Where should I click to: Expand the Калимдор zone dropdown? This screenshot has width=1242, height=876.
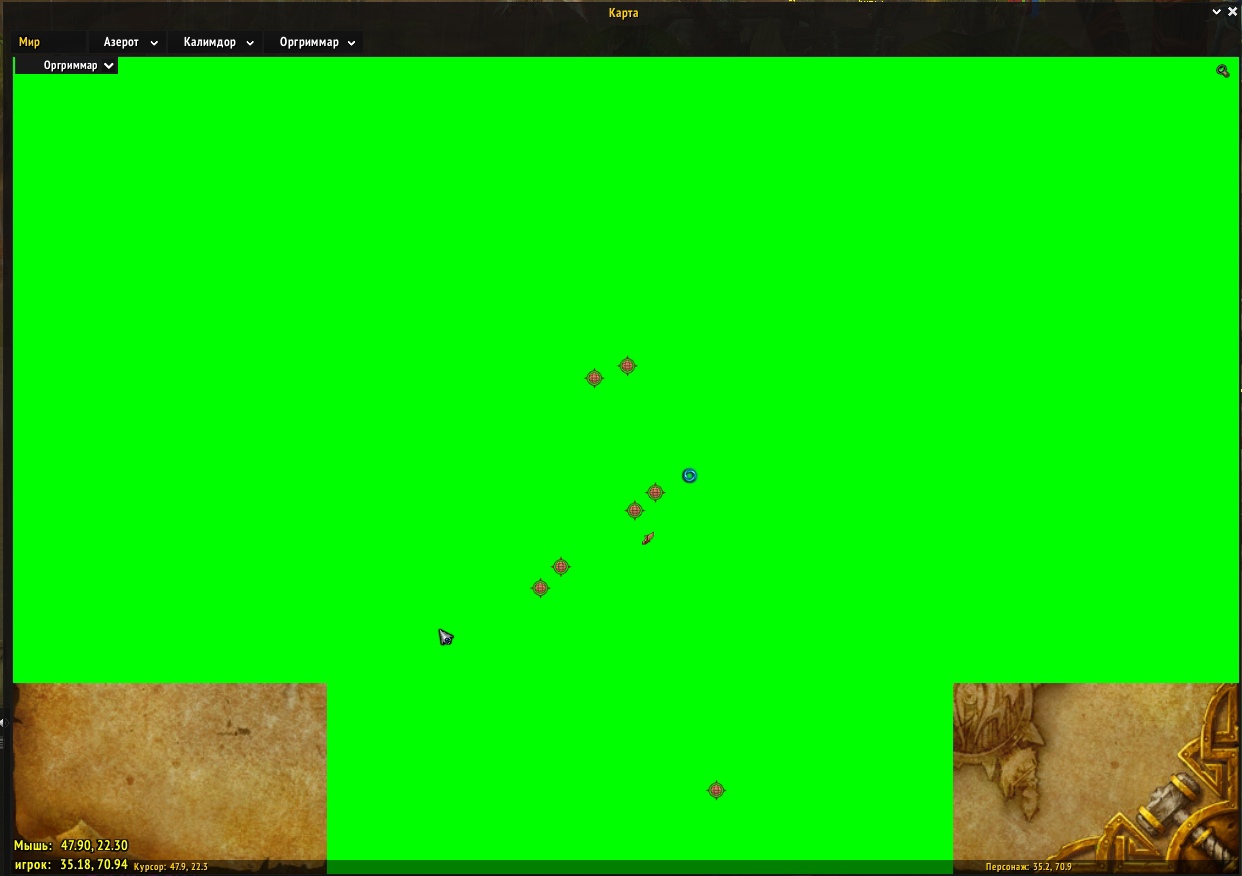tap(218, 43)
